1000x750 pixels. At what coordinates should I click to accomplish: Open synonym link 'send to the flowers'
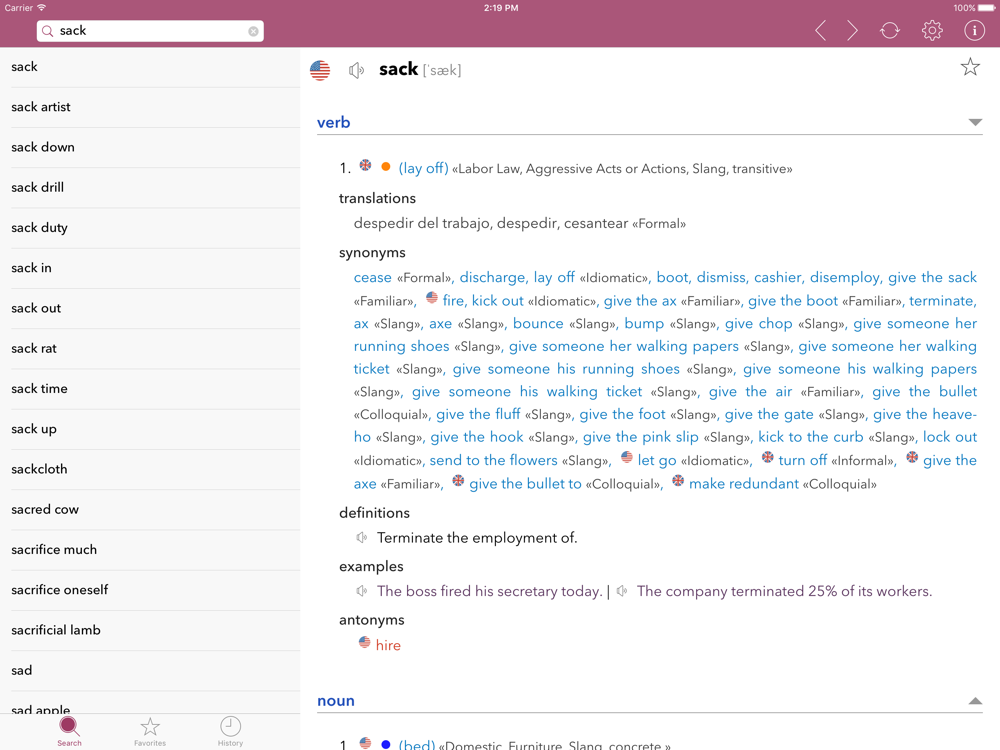pyautogui.click(x=493, y=460)
